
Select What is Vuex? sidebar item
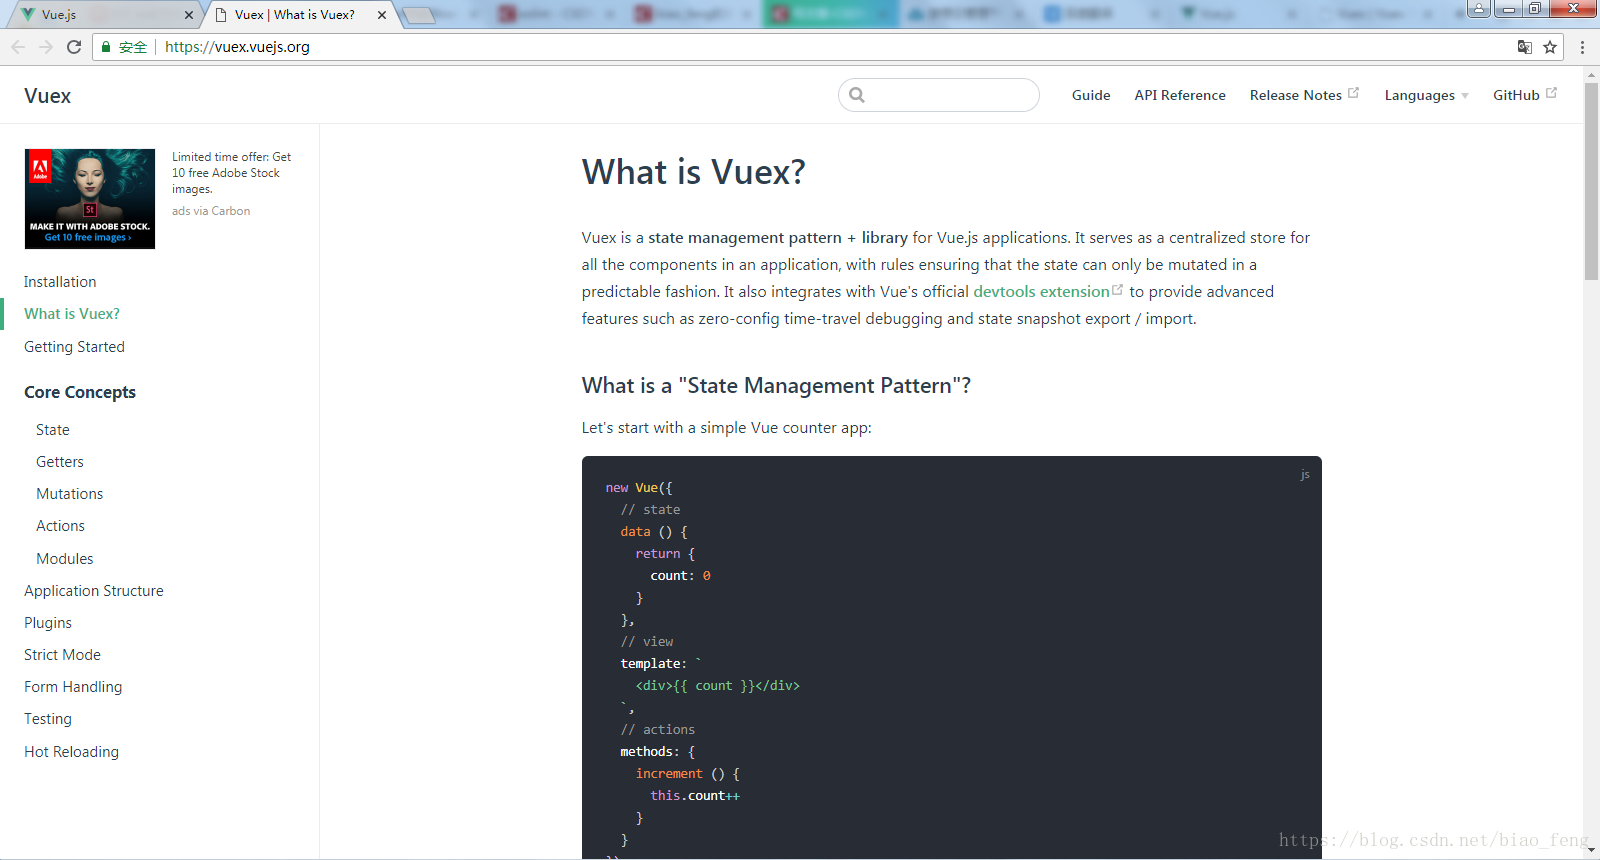(72, 314)
